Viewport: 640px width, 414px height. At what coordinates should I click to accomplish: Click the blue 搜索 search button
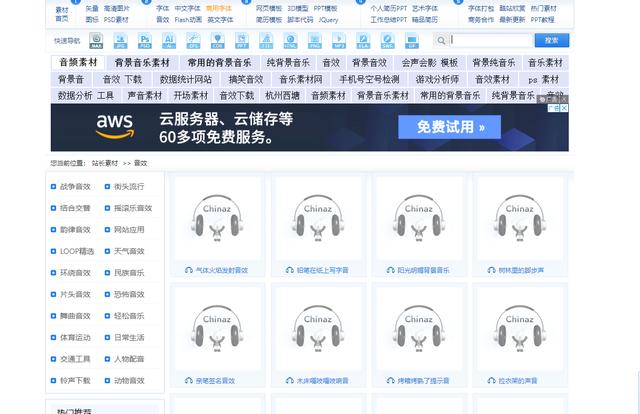[551, 40]
